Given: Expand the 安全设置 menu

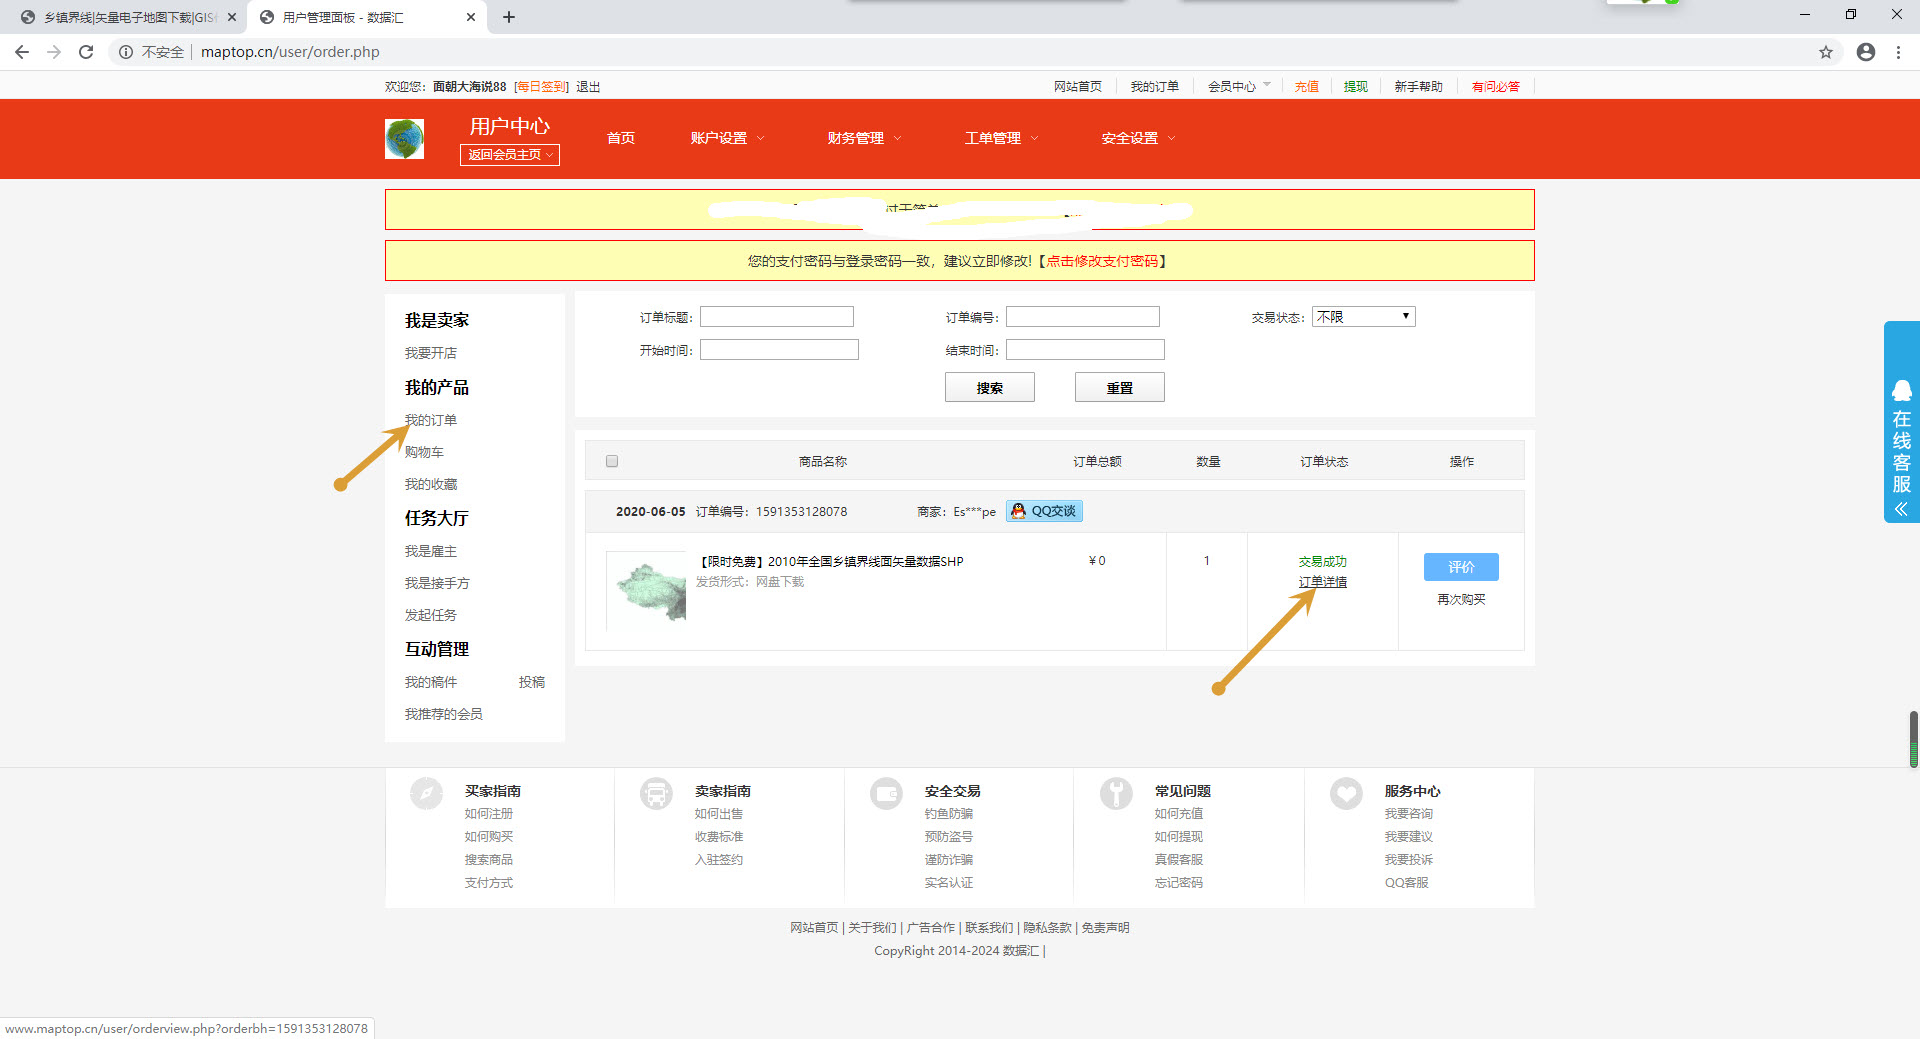Looking at the screenshot, I should (x=1138, y=138).
